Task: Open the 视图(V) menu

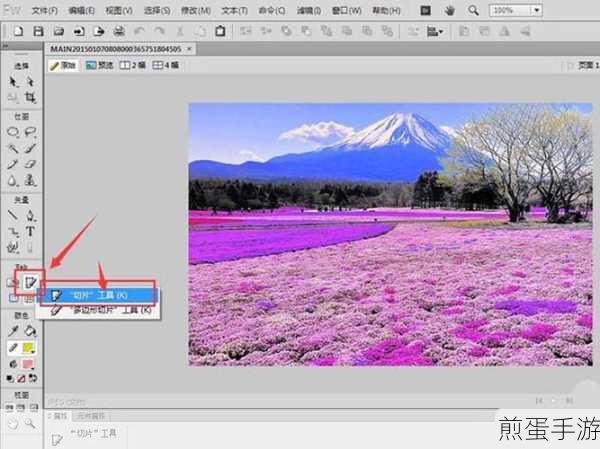Action: pyautogui.click(x=119, y=10)
